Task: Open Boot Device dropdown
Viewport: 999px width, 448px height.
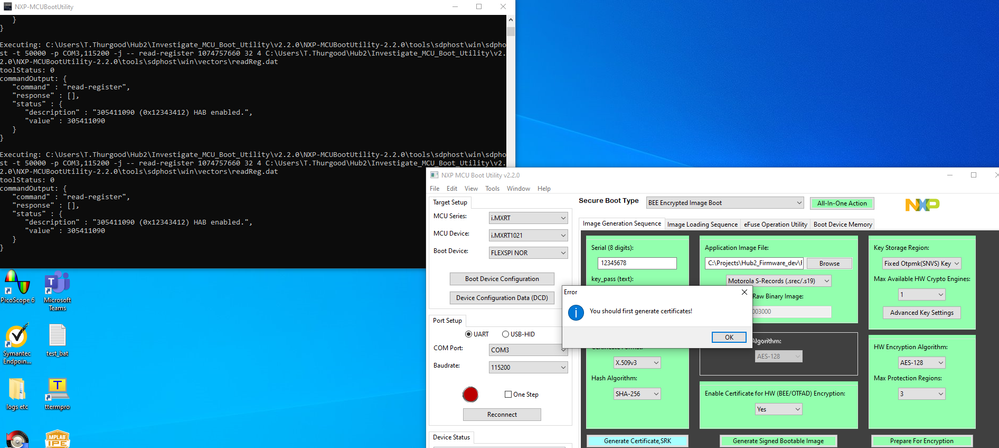Action: point(528,253)
